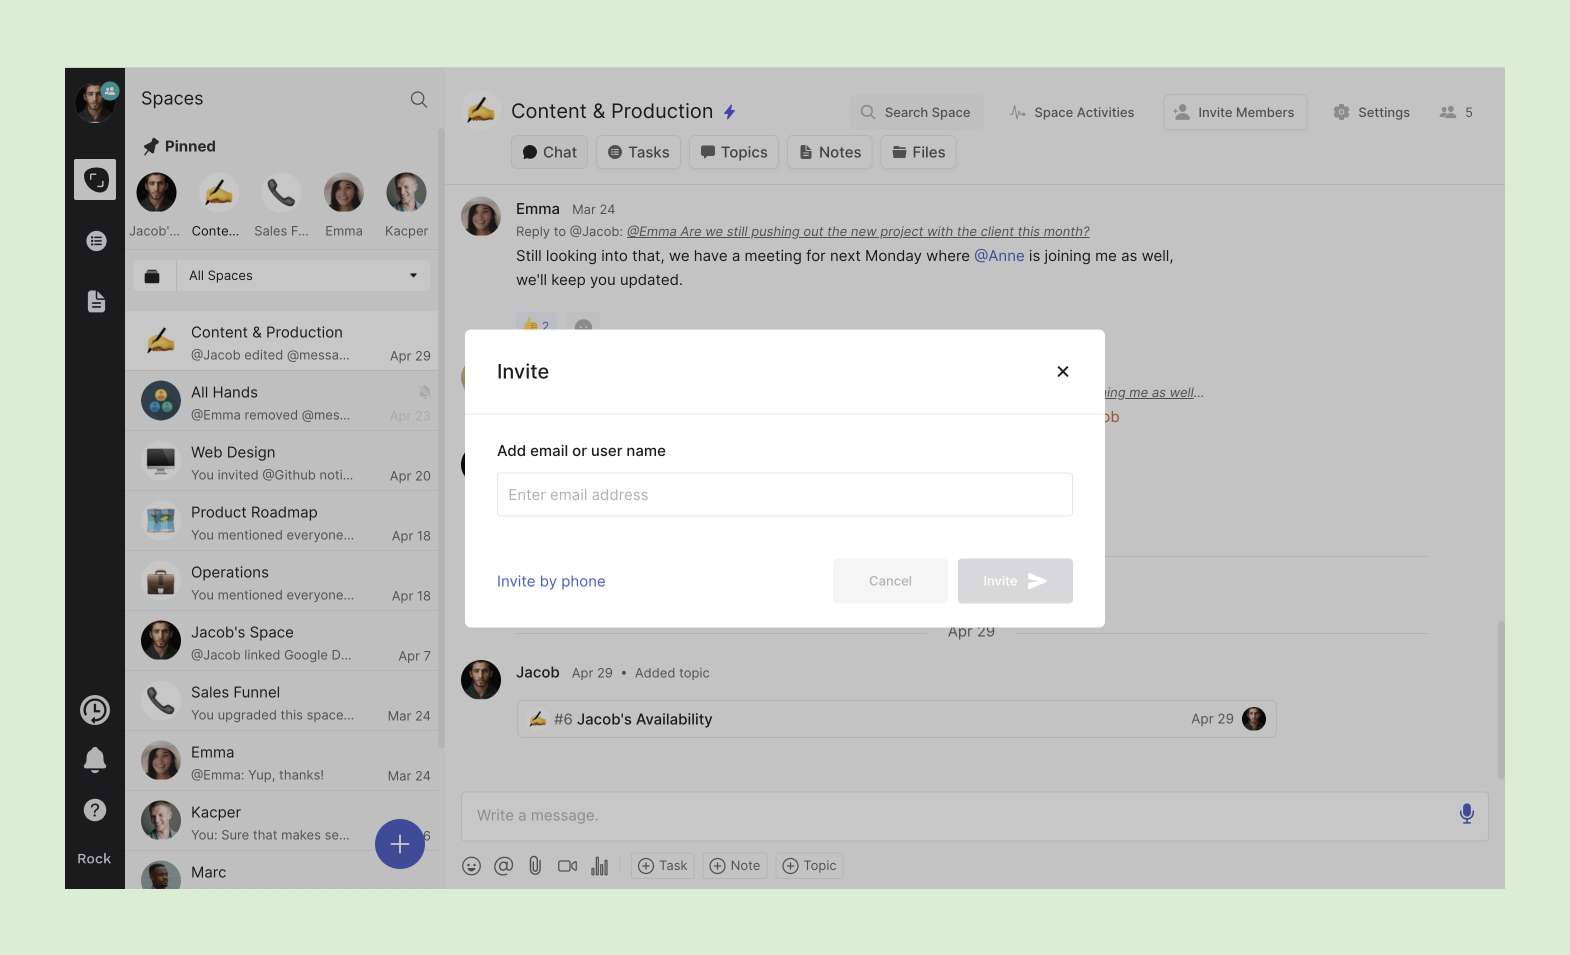Open the emoji picker icon
1570x955 pixels.
(472, 866)
